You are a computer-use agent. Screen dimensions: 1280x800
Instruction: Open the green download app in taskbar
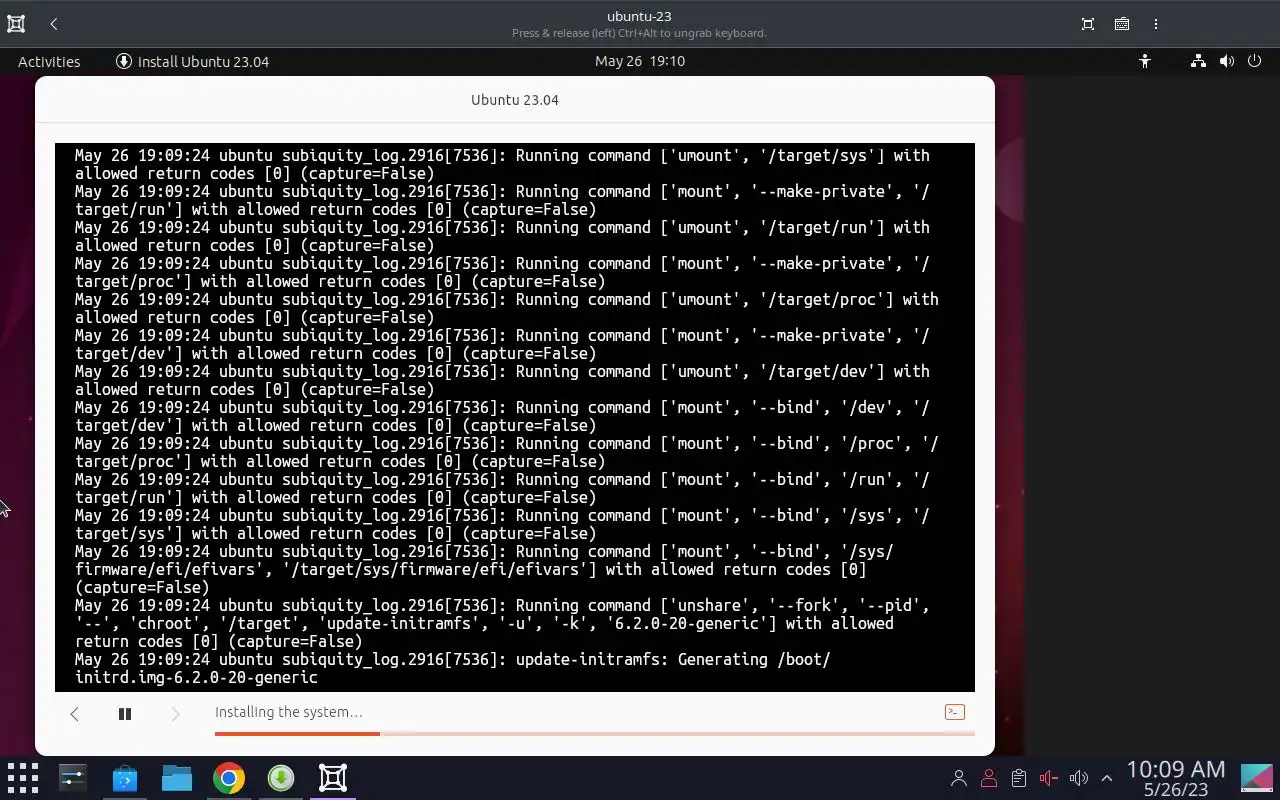281,778
